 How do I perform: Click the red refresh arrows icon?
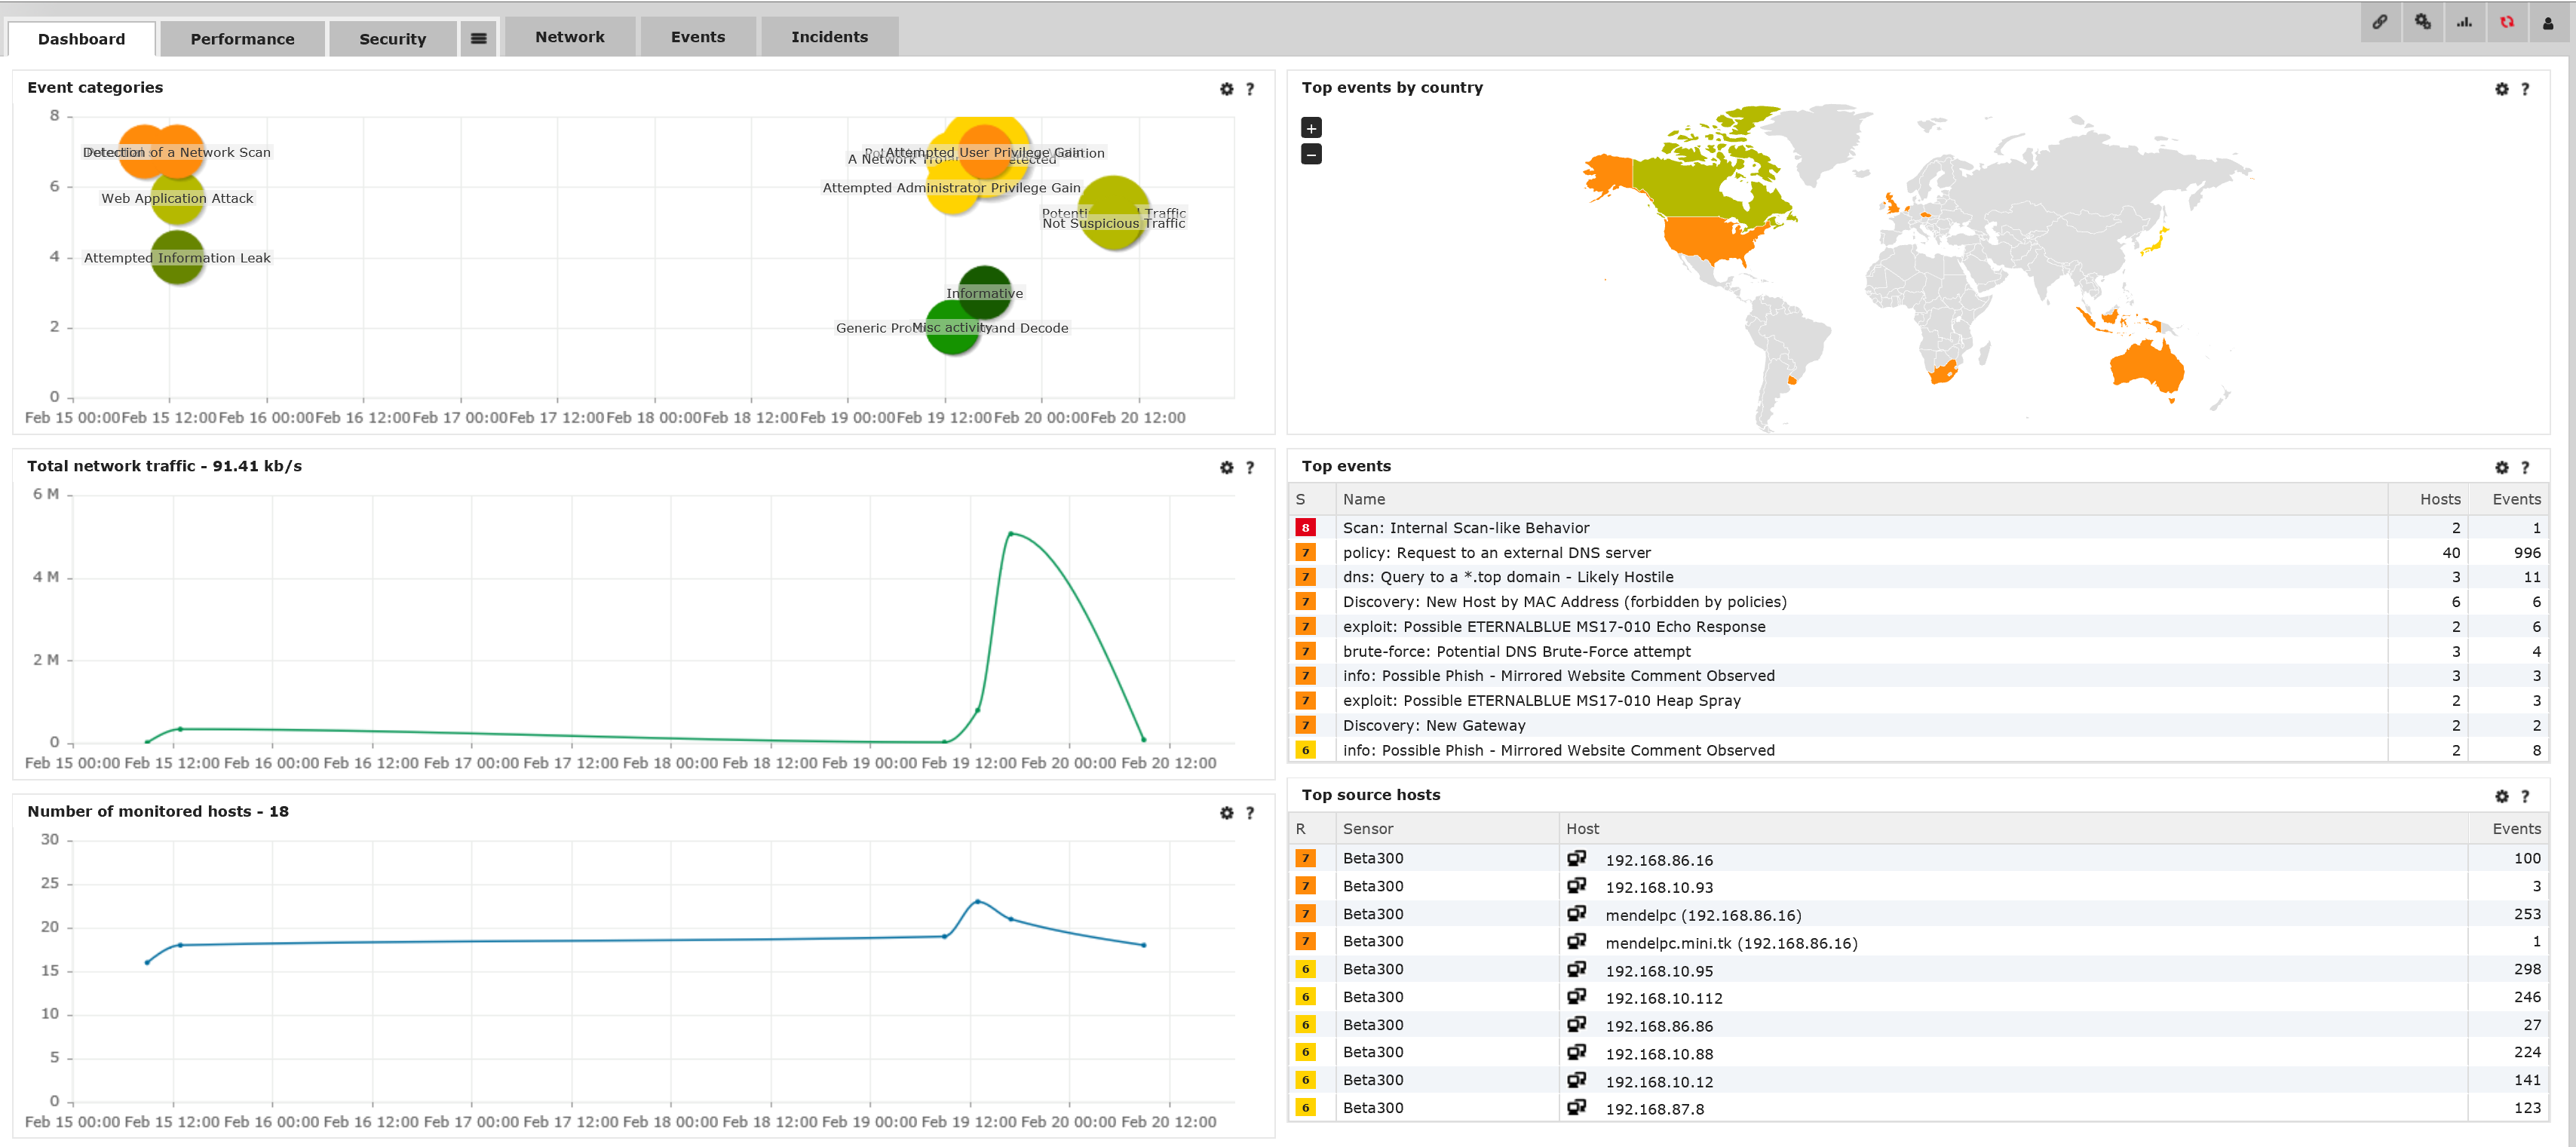click(x=2506, y=22)
